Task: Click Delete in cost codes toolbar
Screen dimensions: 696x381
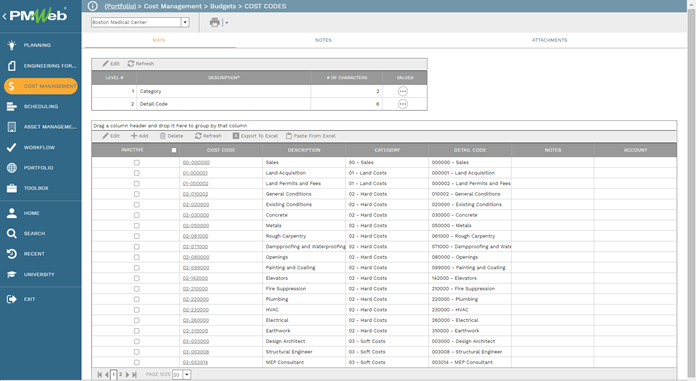Action: click(x=171, y=136)
